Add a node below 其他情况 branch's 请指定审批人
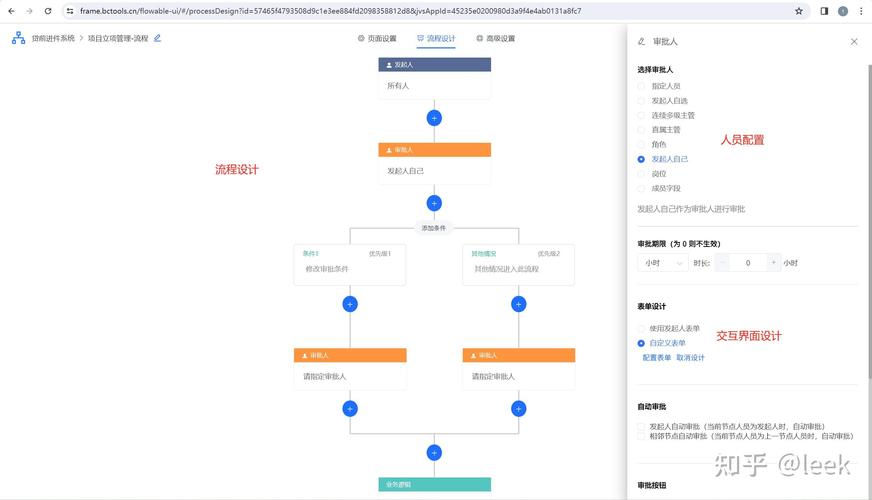Viewport: 872px width, 500px height. 519,409
